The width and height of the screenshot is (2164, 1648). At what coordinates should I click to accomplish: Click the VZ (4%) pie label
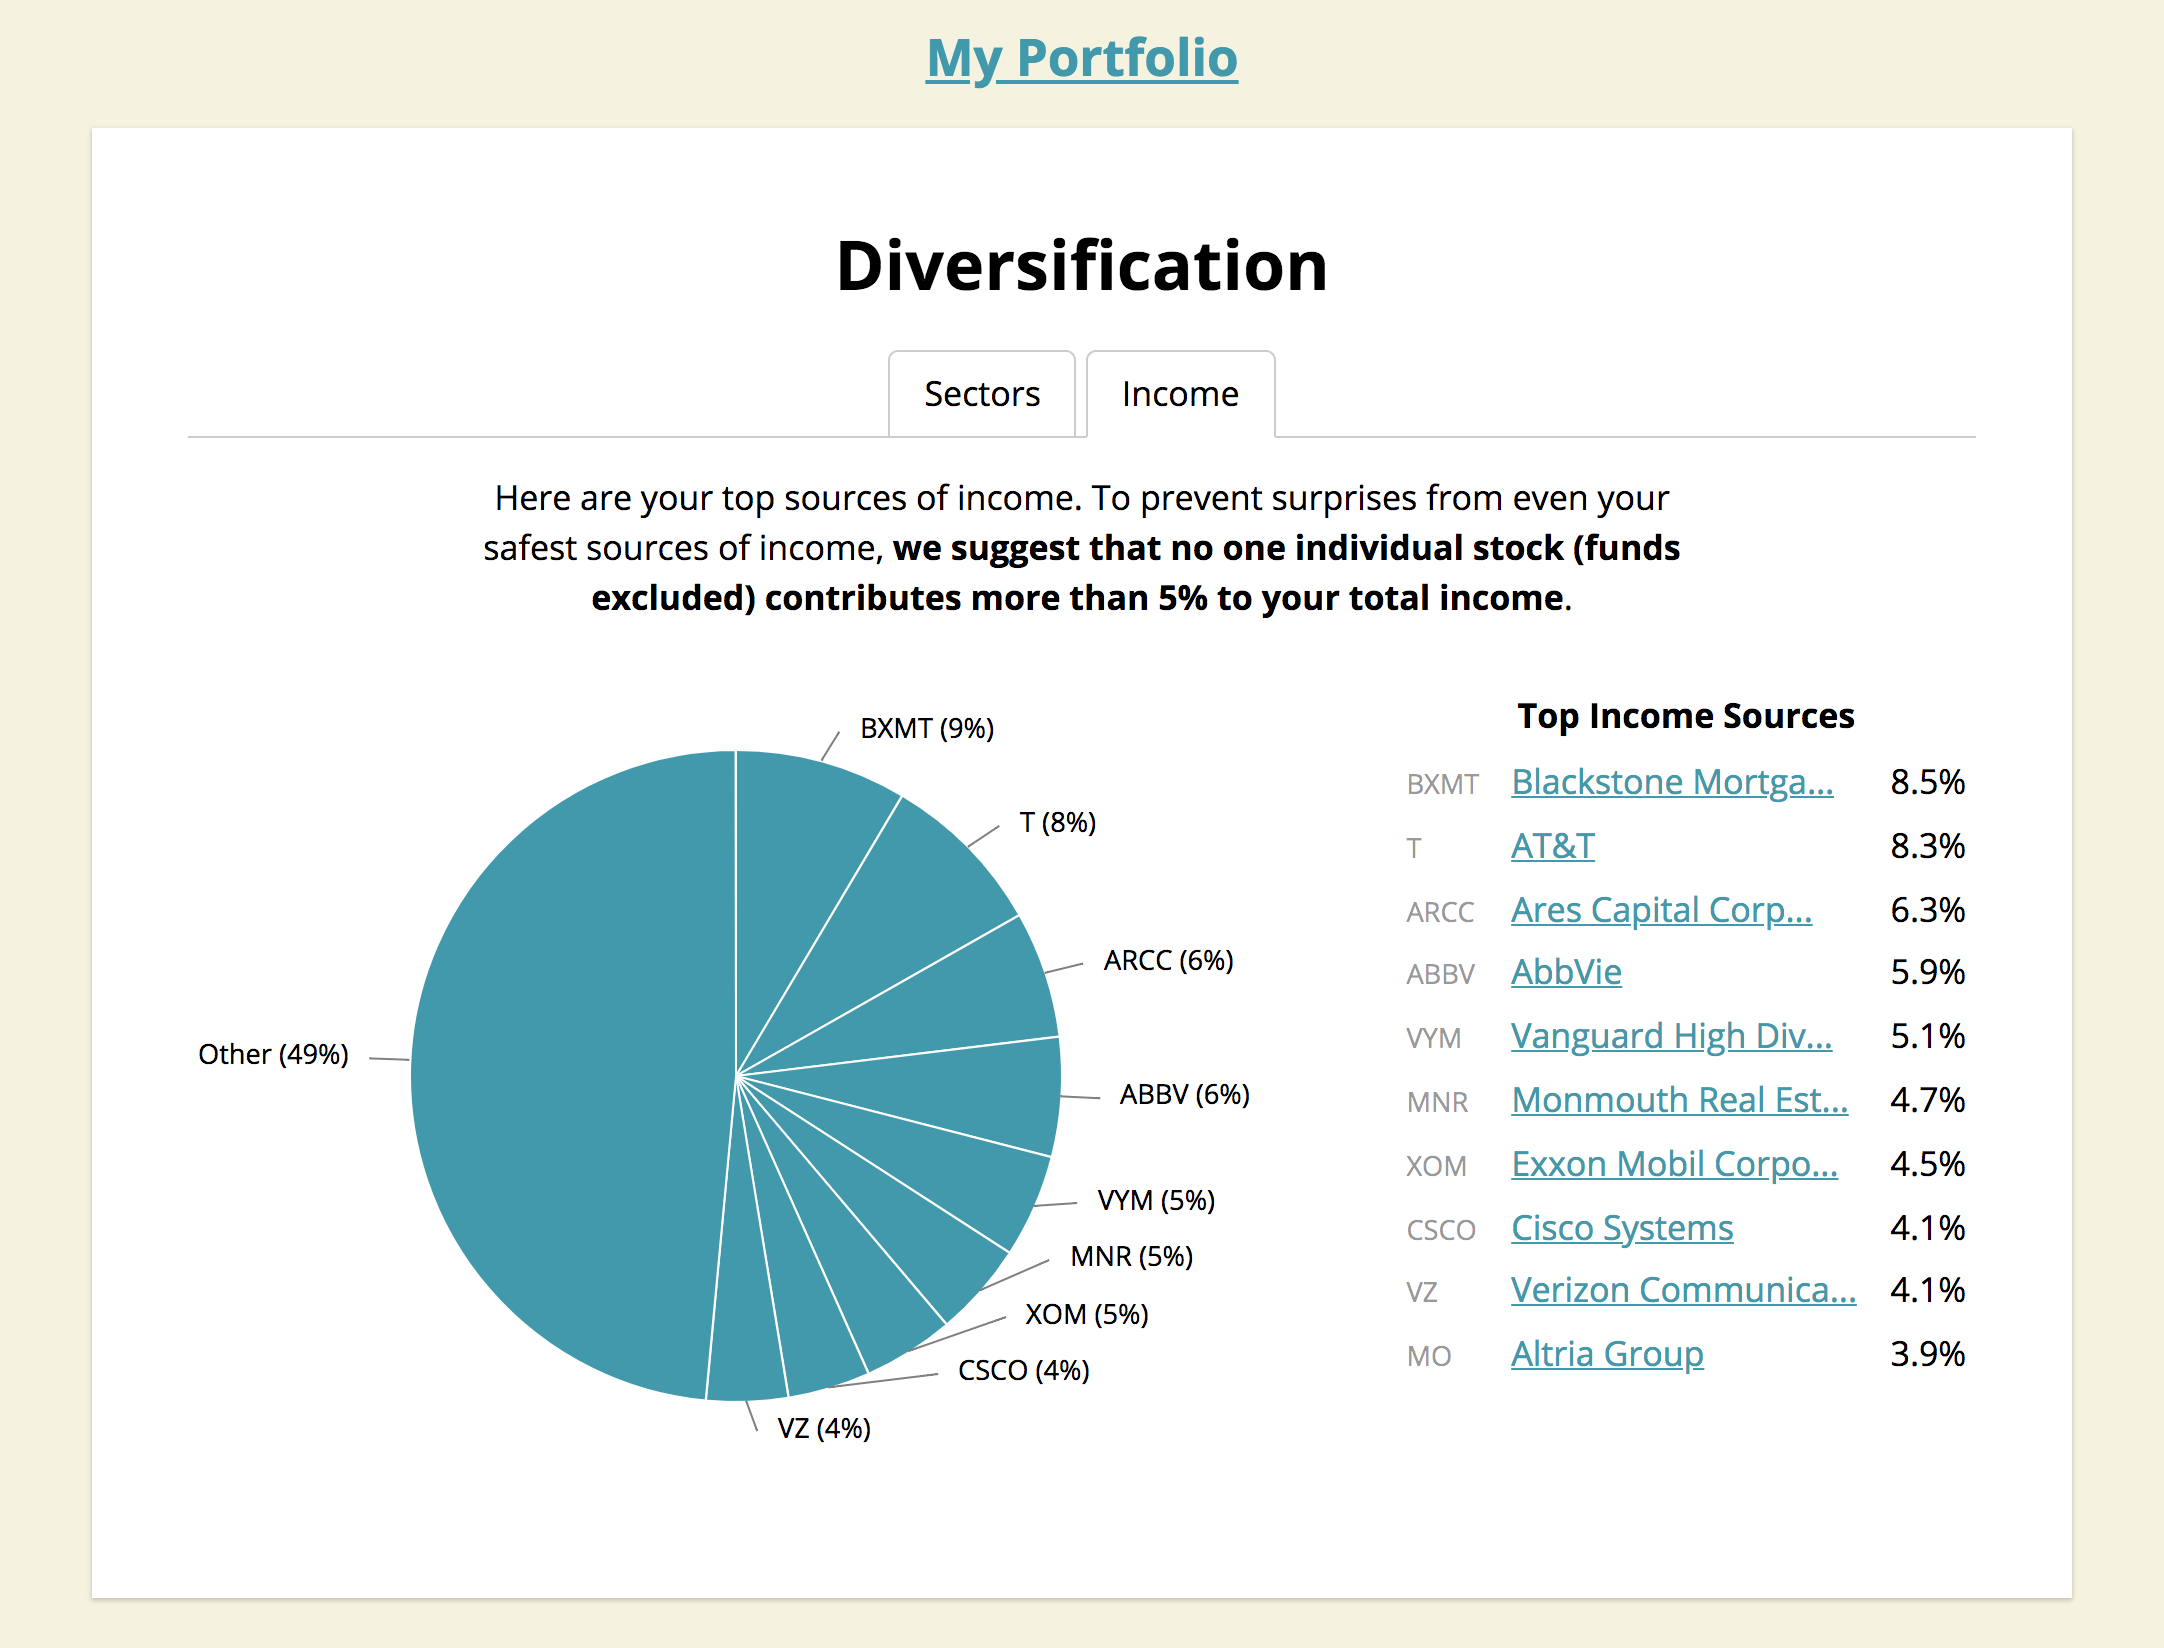coord(824,1428)
